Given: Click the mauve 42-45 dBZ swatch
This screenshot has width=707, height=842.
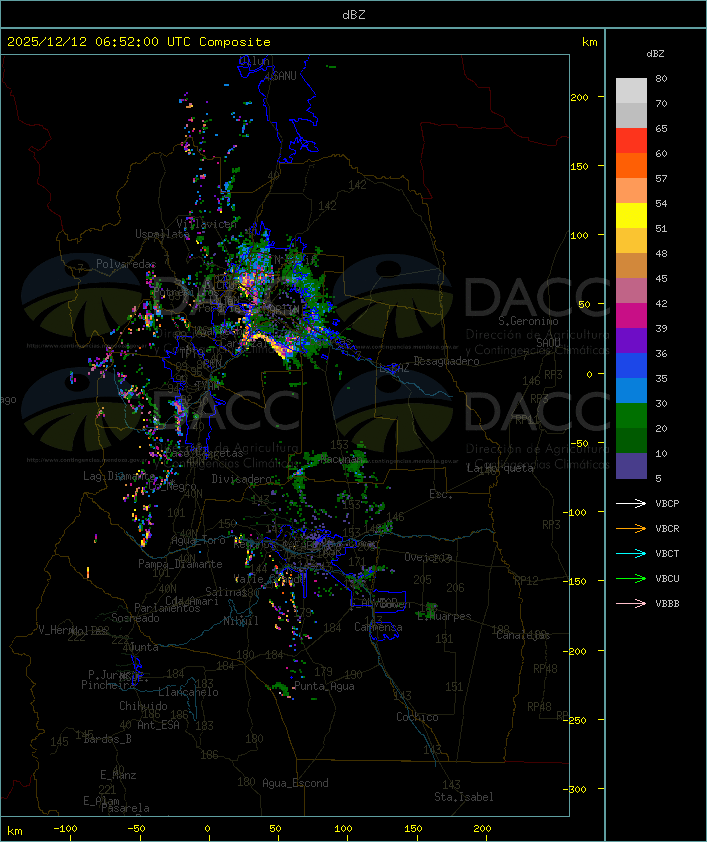Looking at the screenshot, I should click(631, 291).
